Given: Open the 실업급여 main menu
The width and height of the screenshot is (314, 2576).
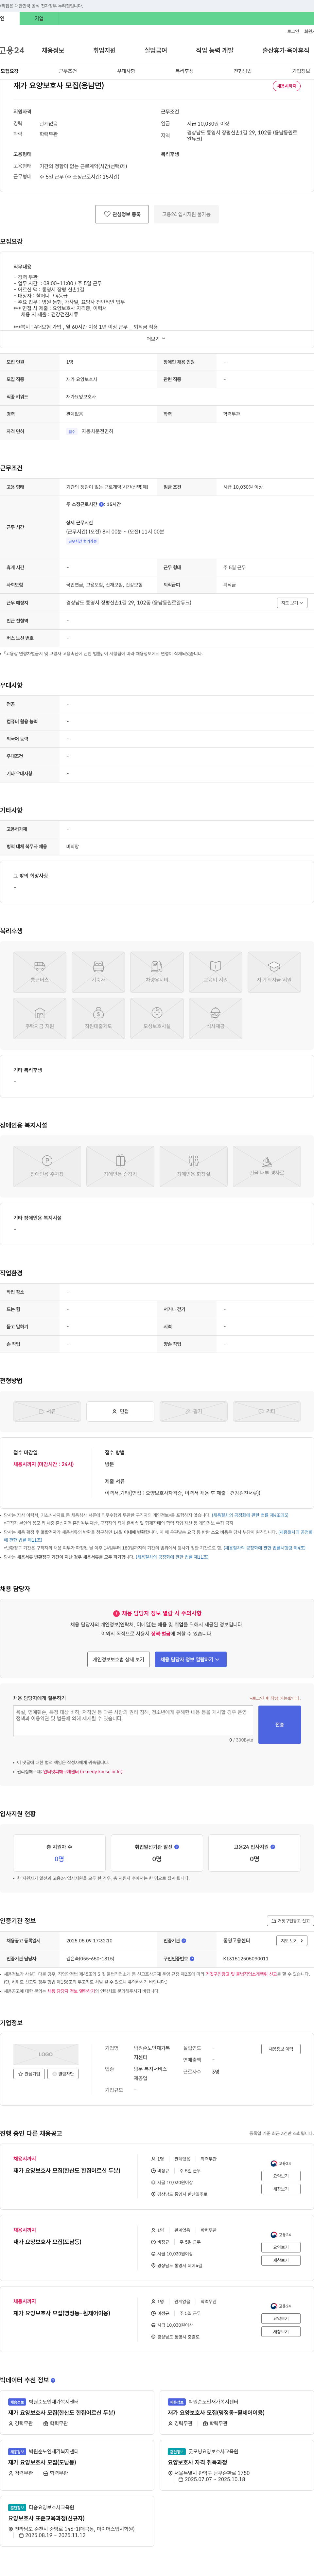Looking at the screenshot, I should (156, 50).
